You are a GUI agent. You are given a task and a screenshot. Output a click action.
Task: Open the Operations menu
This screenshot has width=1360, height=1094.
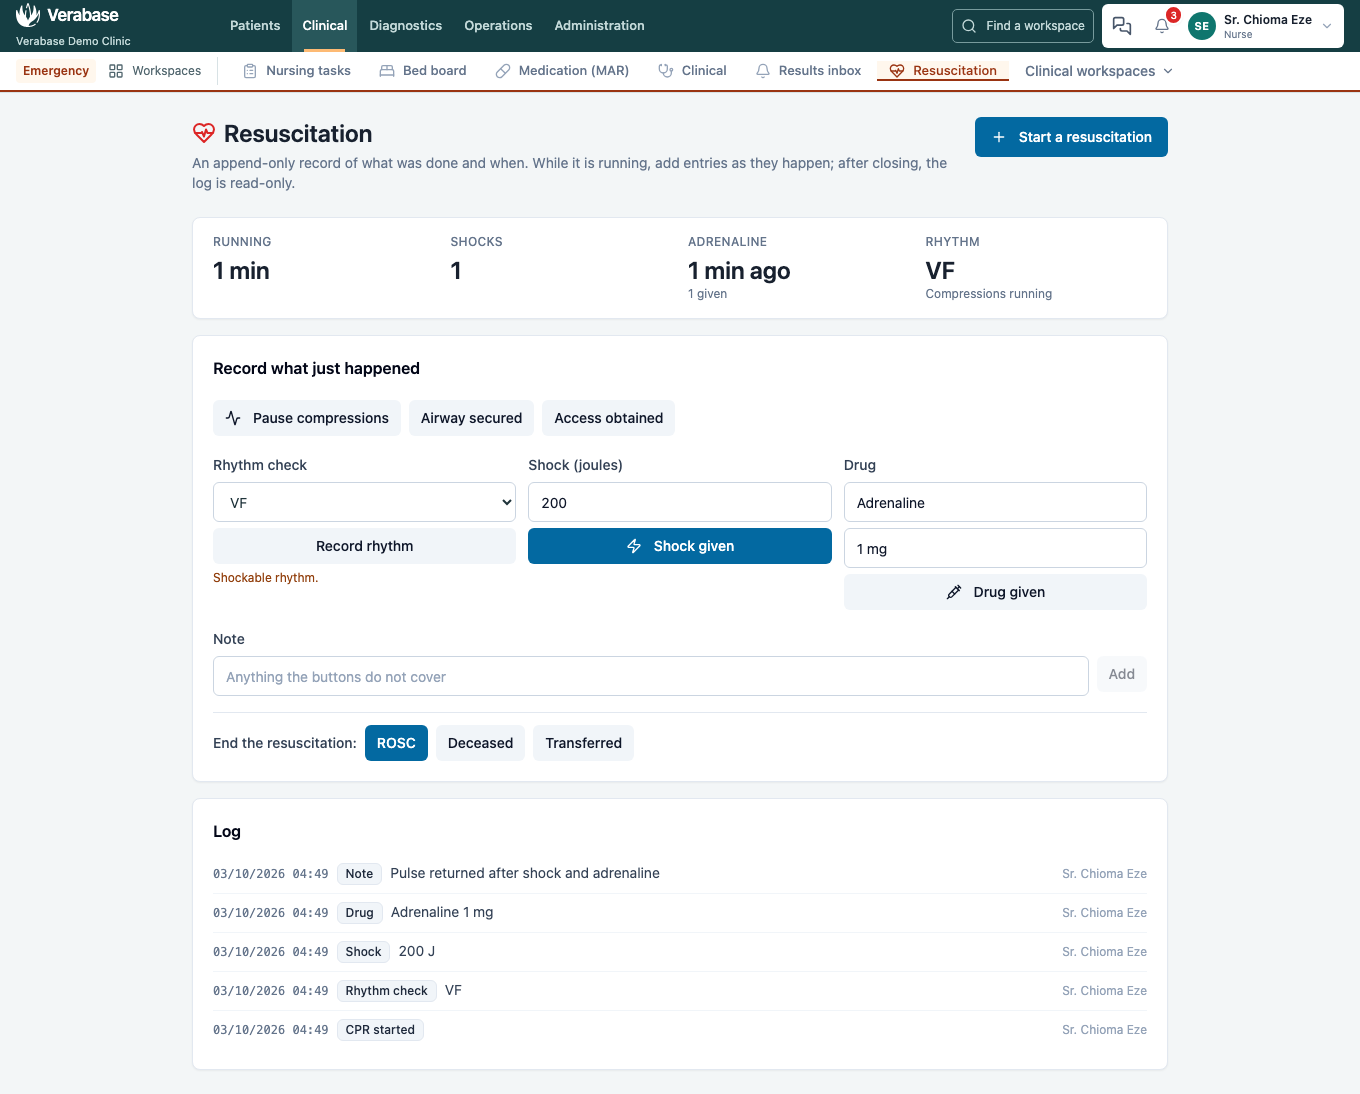(498, 26)
